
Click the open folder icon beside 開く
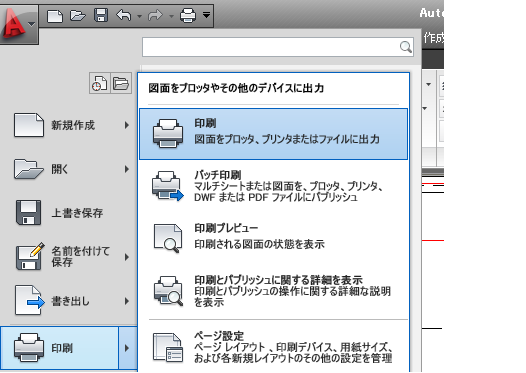pyautogui.click(x=29, y=169)
